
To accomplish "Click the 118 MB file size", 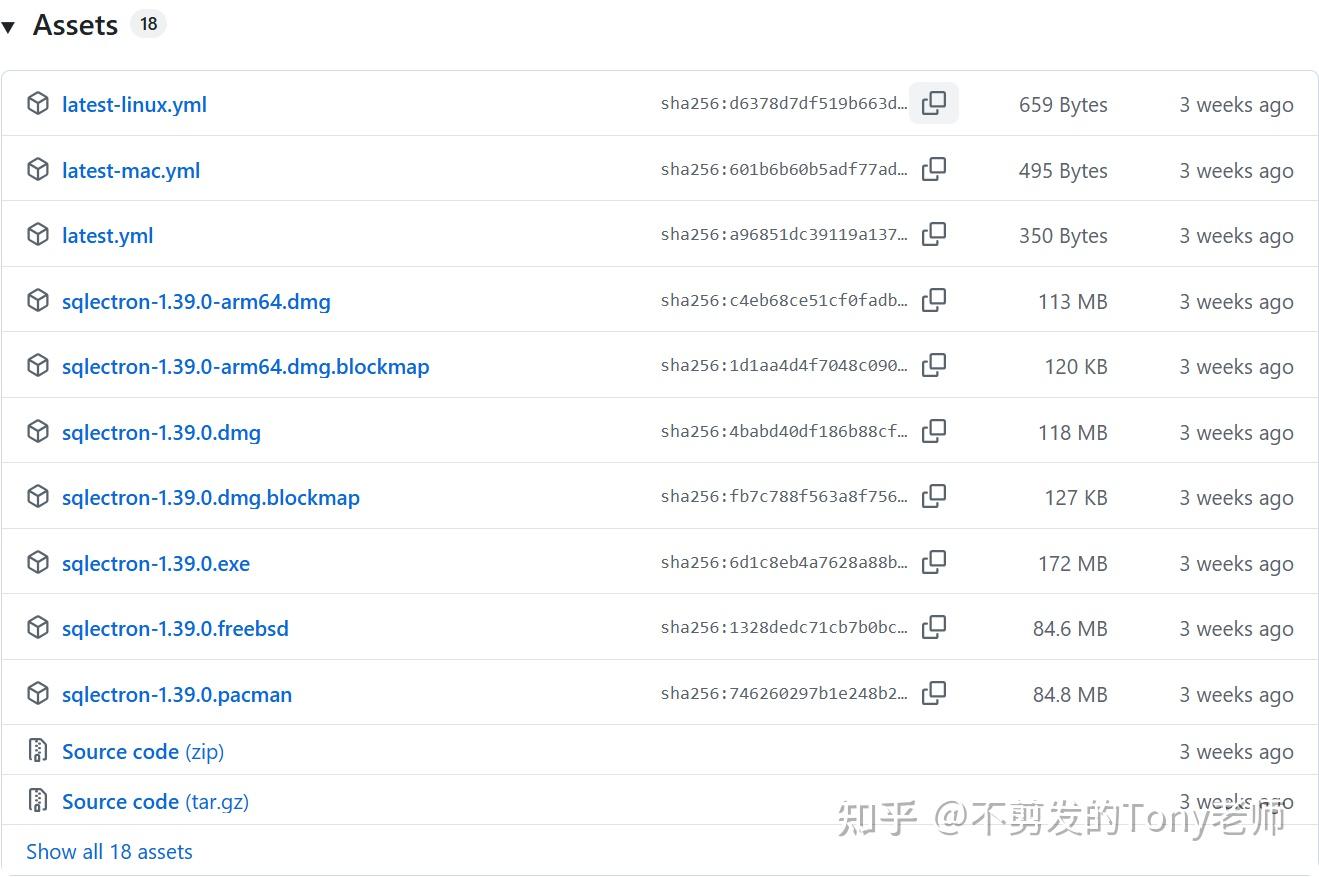I will [x=1073, y=433].
